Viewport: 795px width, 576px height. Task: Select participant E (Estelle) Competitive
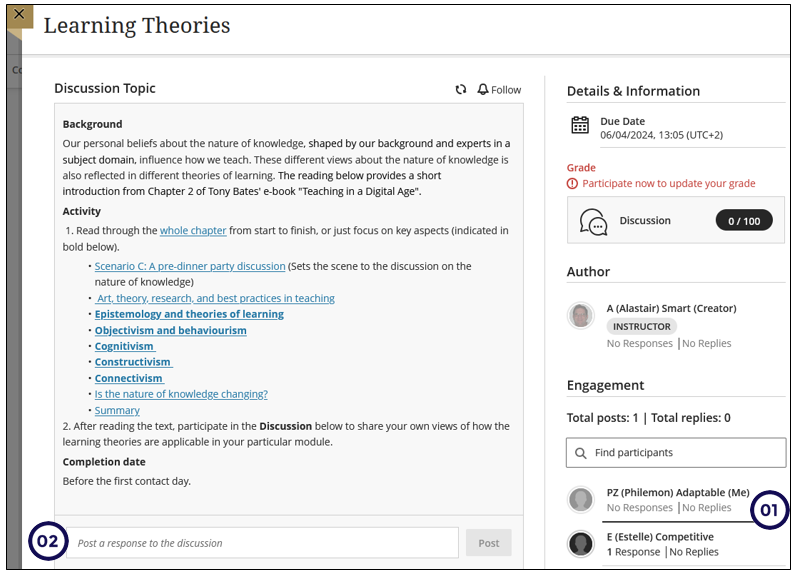[660, 537]
